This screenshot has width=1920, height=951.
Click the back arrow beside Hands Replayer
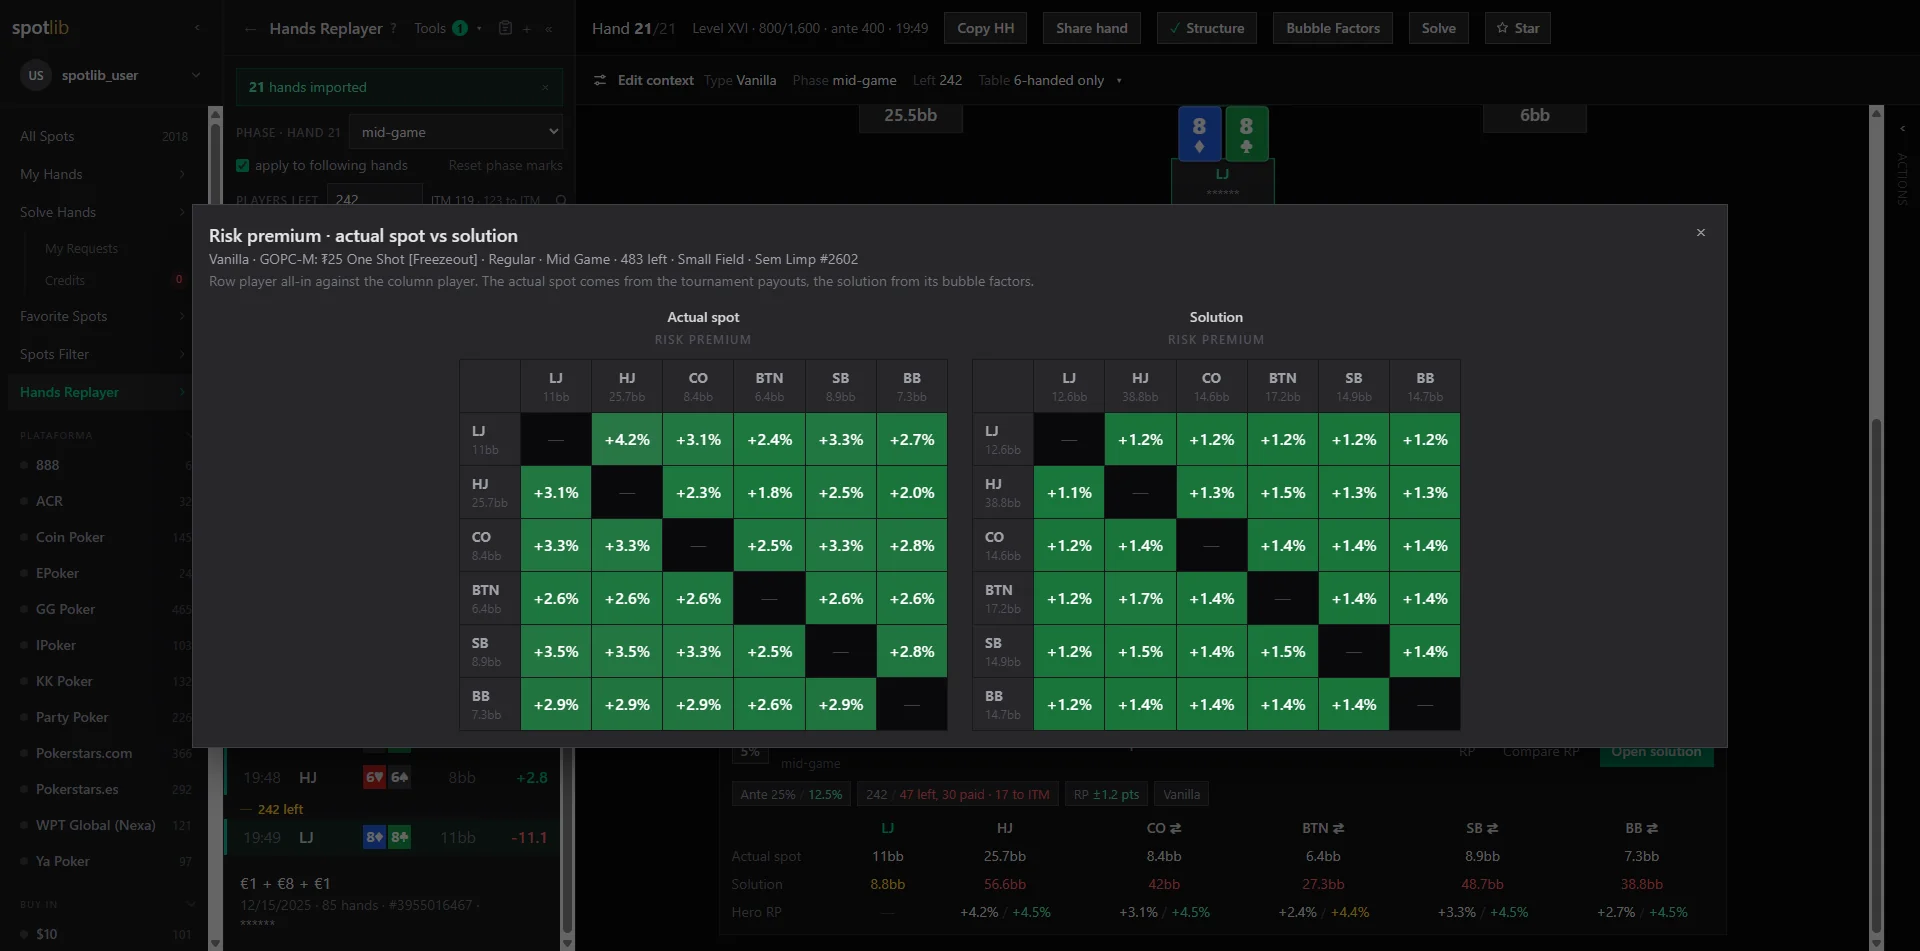tap(250, 29)
